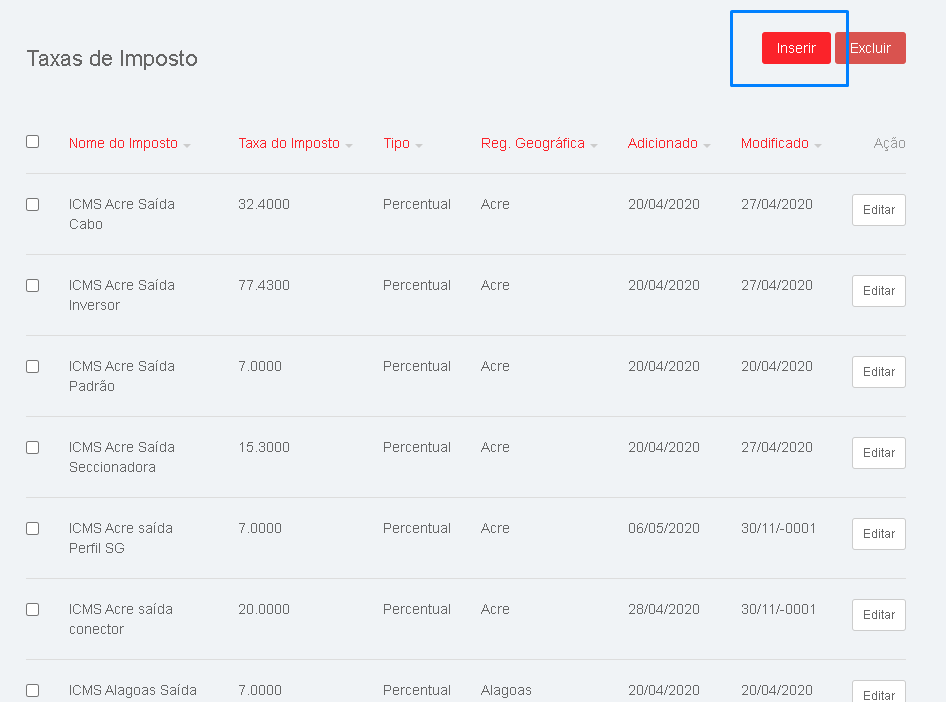Image resolution: width=946 pixels, height=702 pixels.
Task: Check the ICMS Acre saída Perfil SG checkbox
Action: pos(33,528)
